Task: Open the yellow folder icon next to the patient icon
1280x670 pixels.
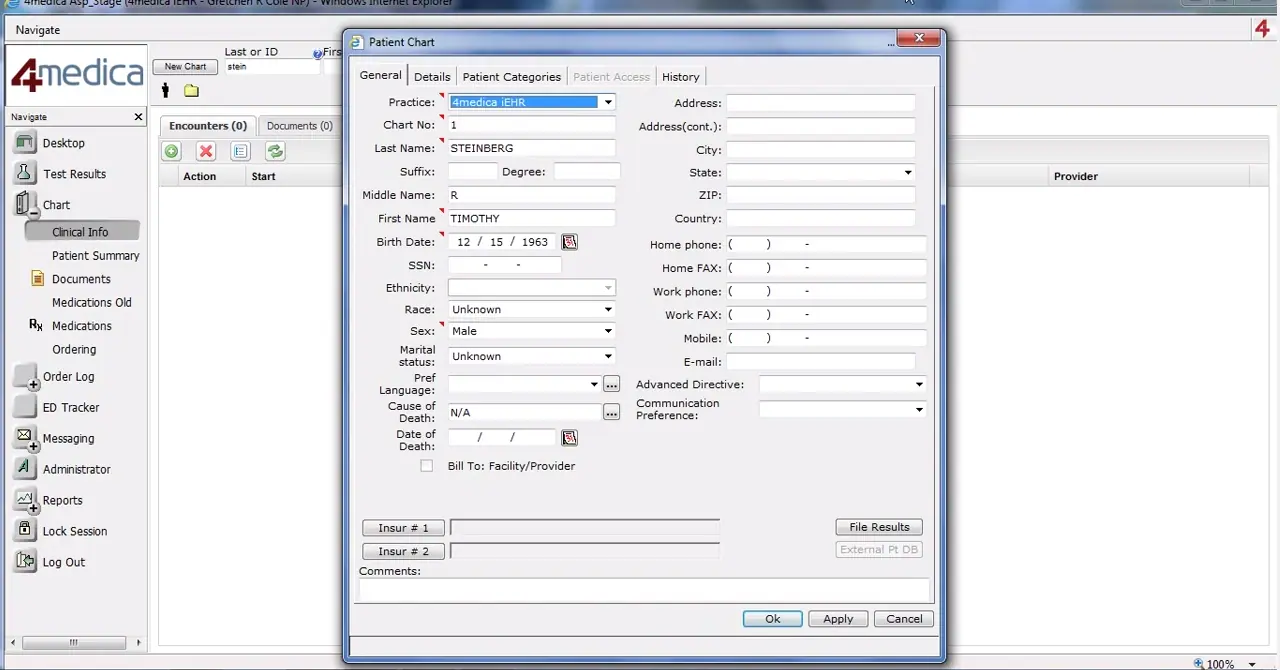Action: [x=191, y=90]
